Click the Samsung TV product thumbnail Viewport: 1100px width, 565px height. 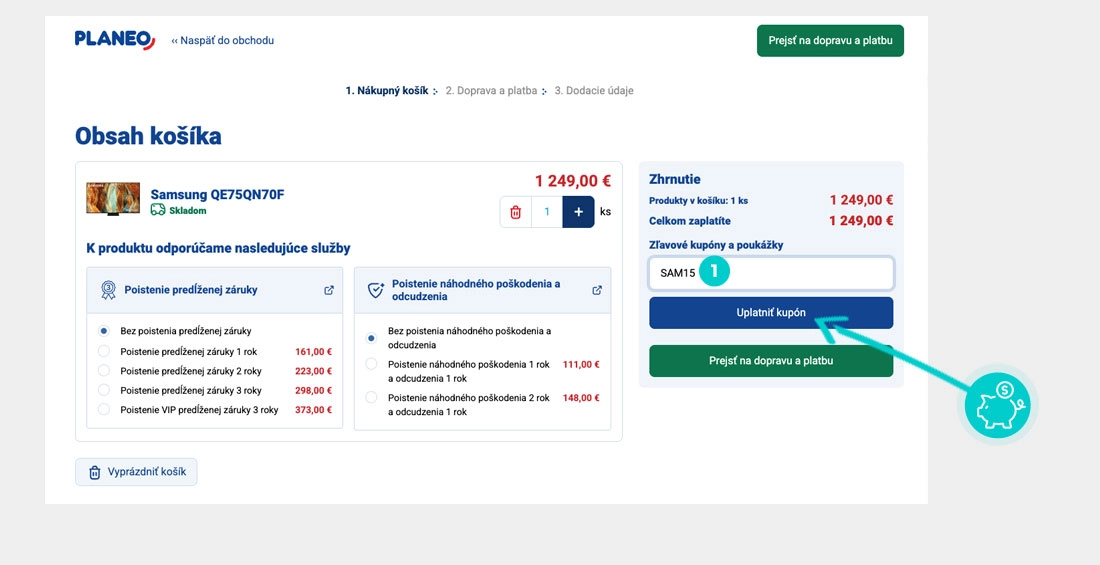point(113,199)
